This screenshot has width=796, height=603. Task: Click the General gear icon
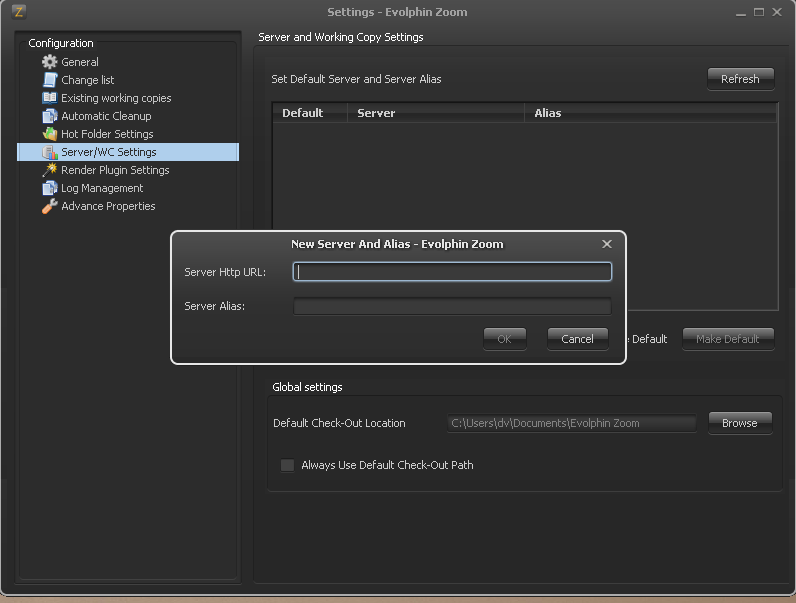[x=49, y=62]
